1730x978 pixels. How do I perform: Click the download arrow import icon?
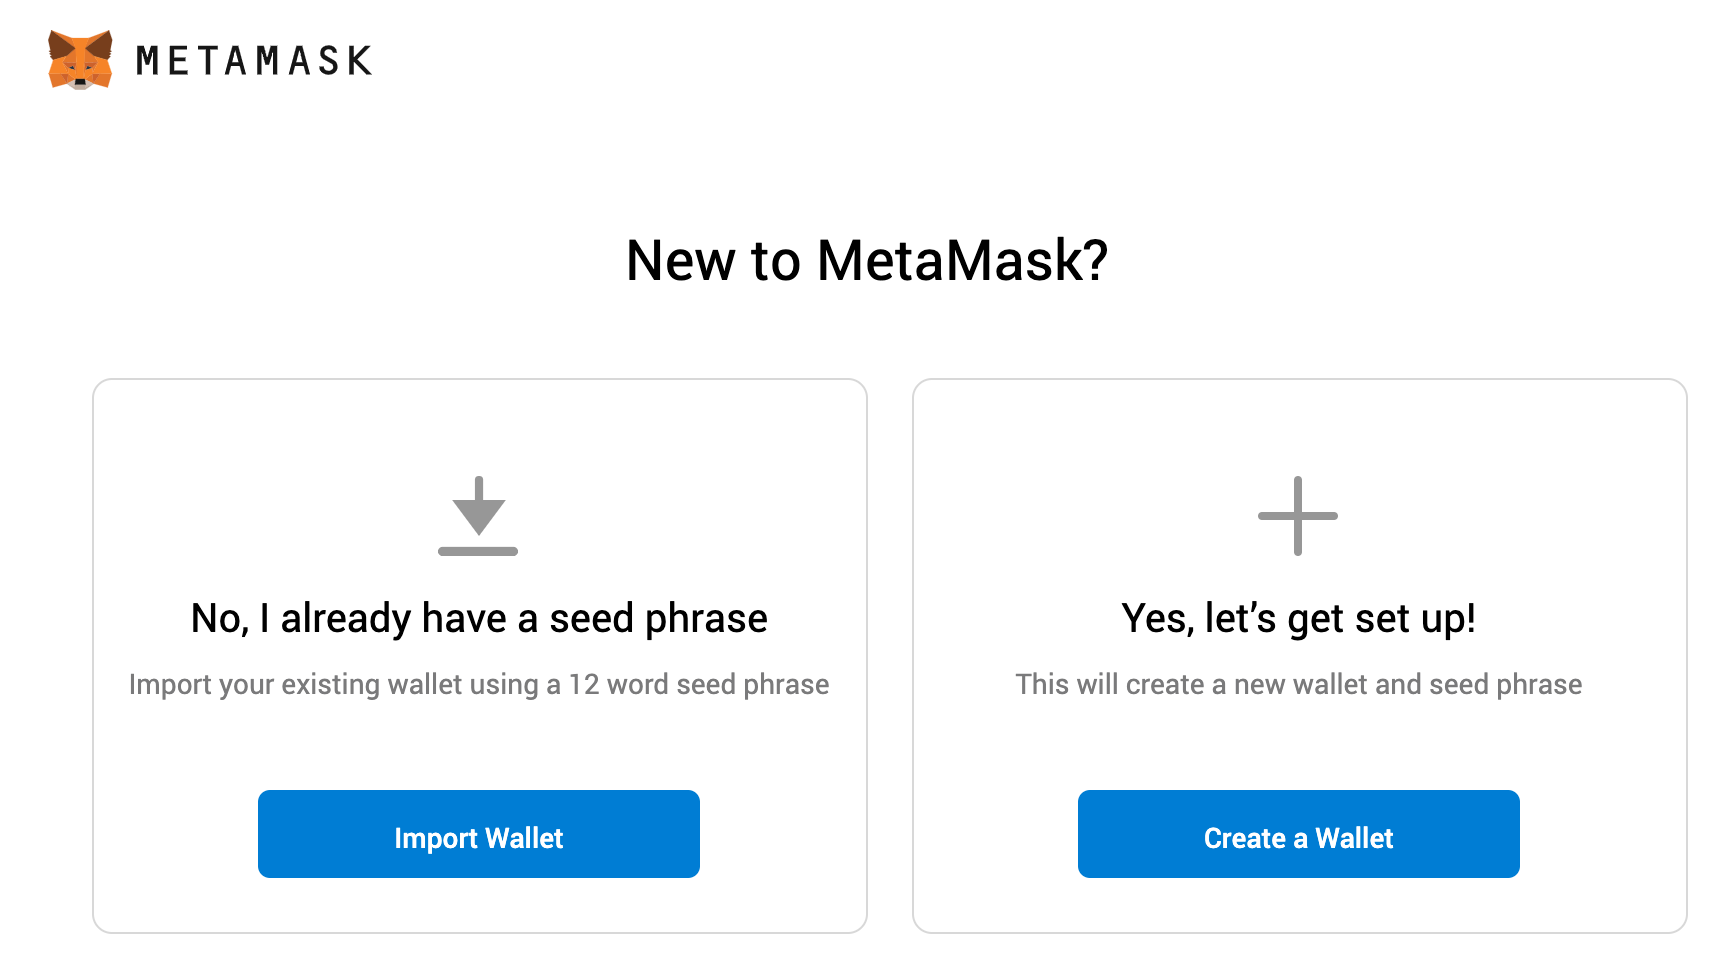[478, 516]
